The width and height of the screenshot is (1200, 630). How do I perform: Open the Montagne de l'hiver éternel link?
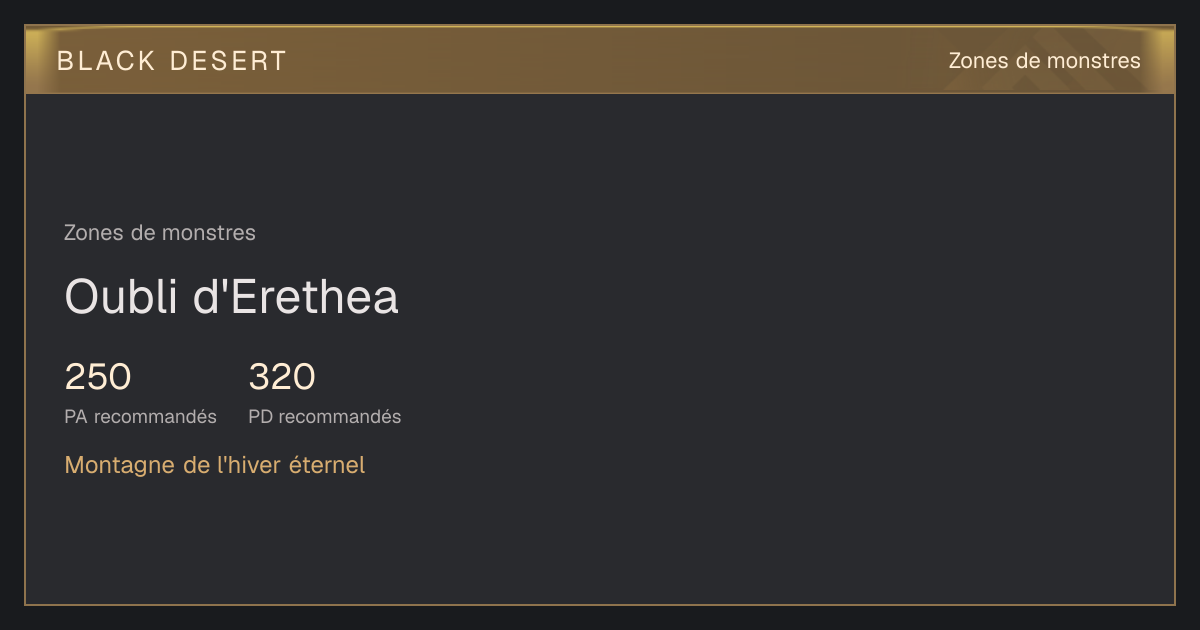(x=215, y=465)
